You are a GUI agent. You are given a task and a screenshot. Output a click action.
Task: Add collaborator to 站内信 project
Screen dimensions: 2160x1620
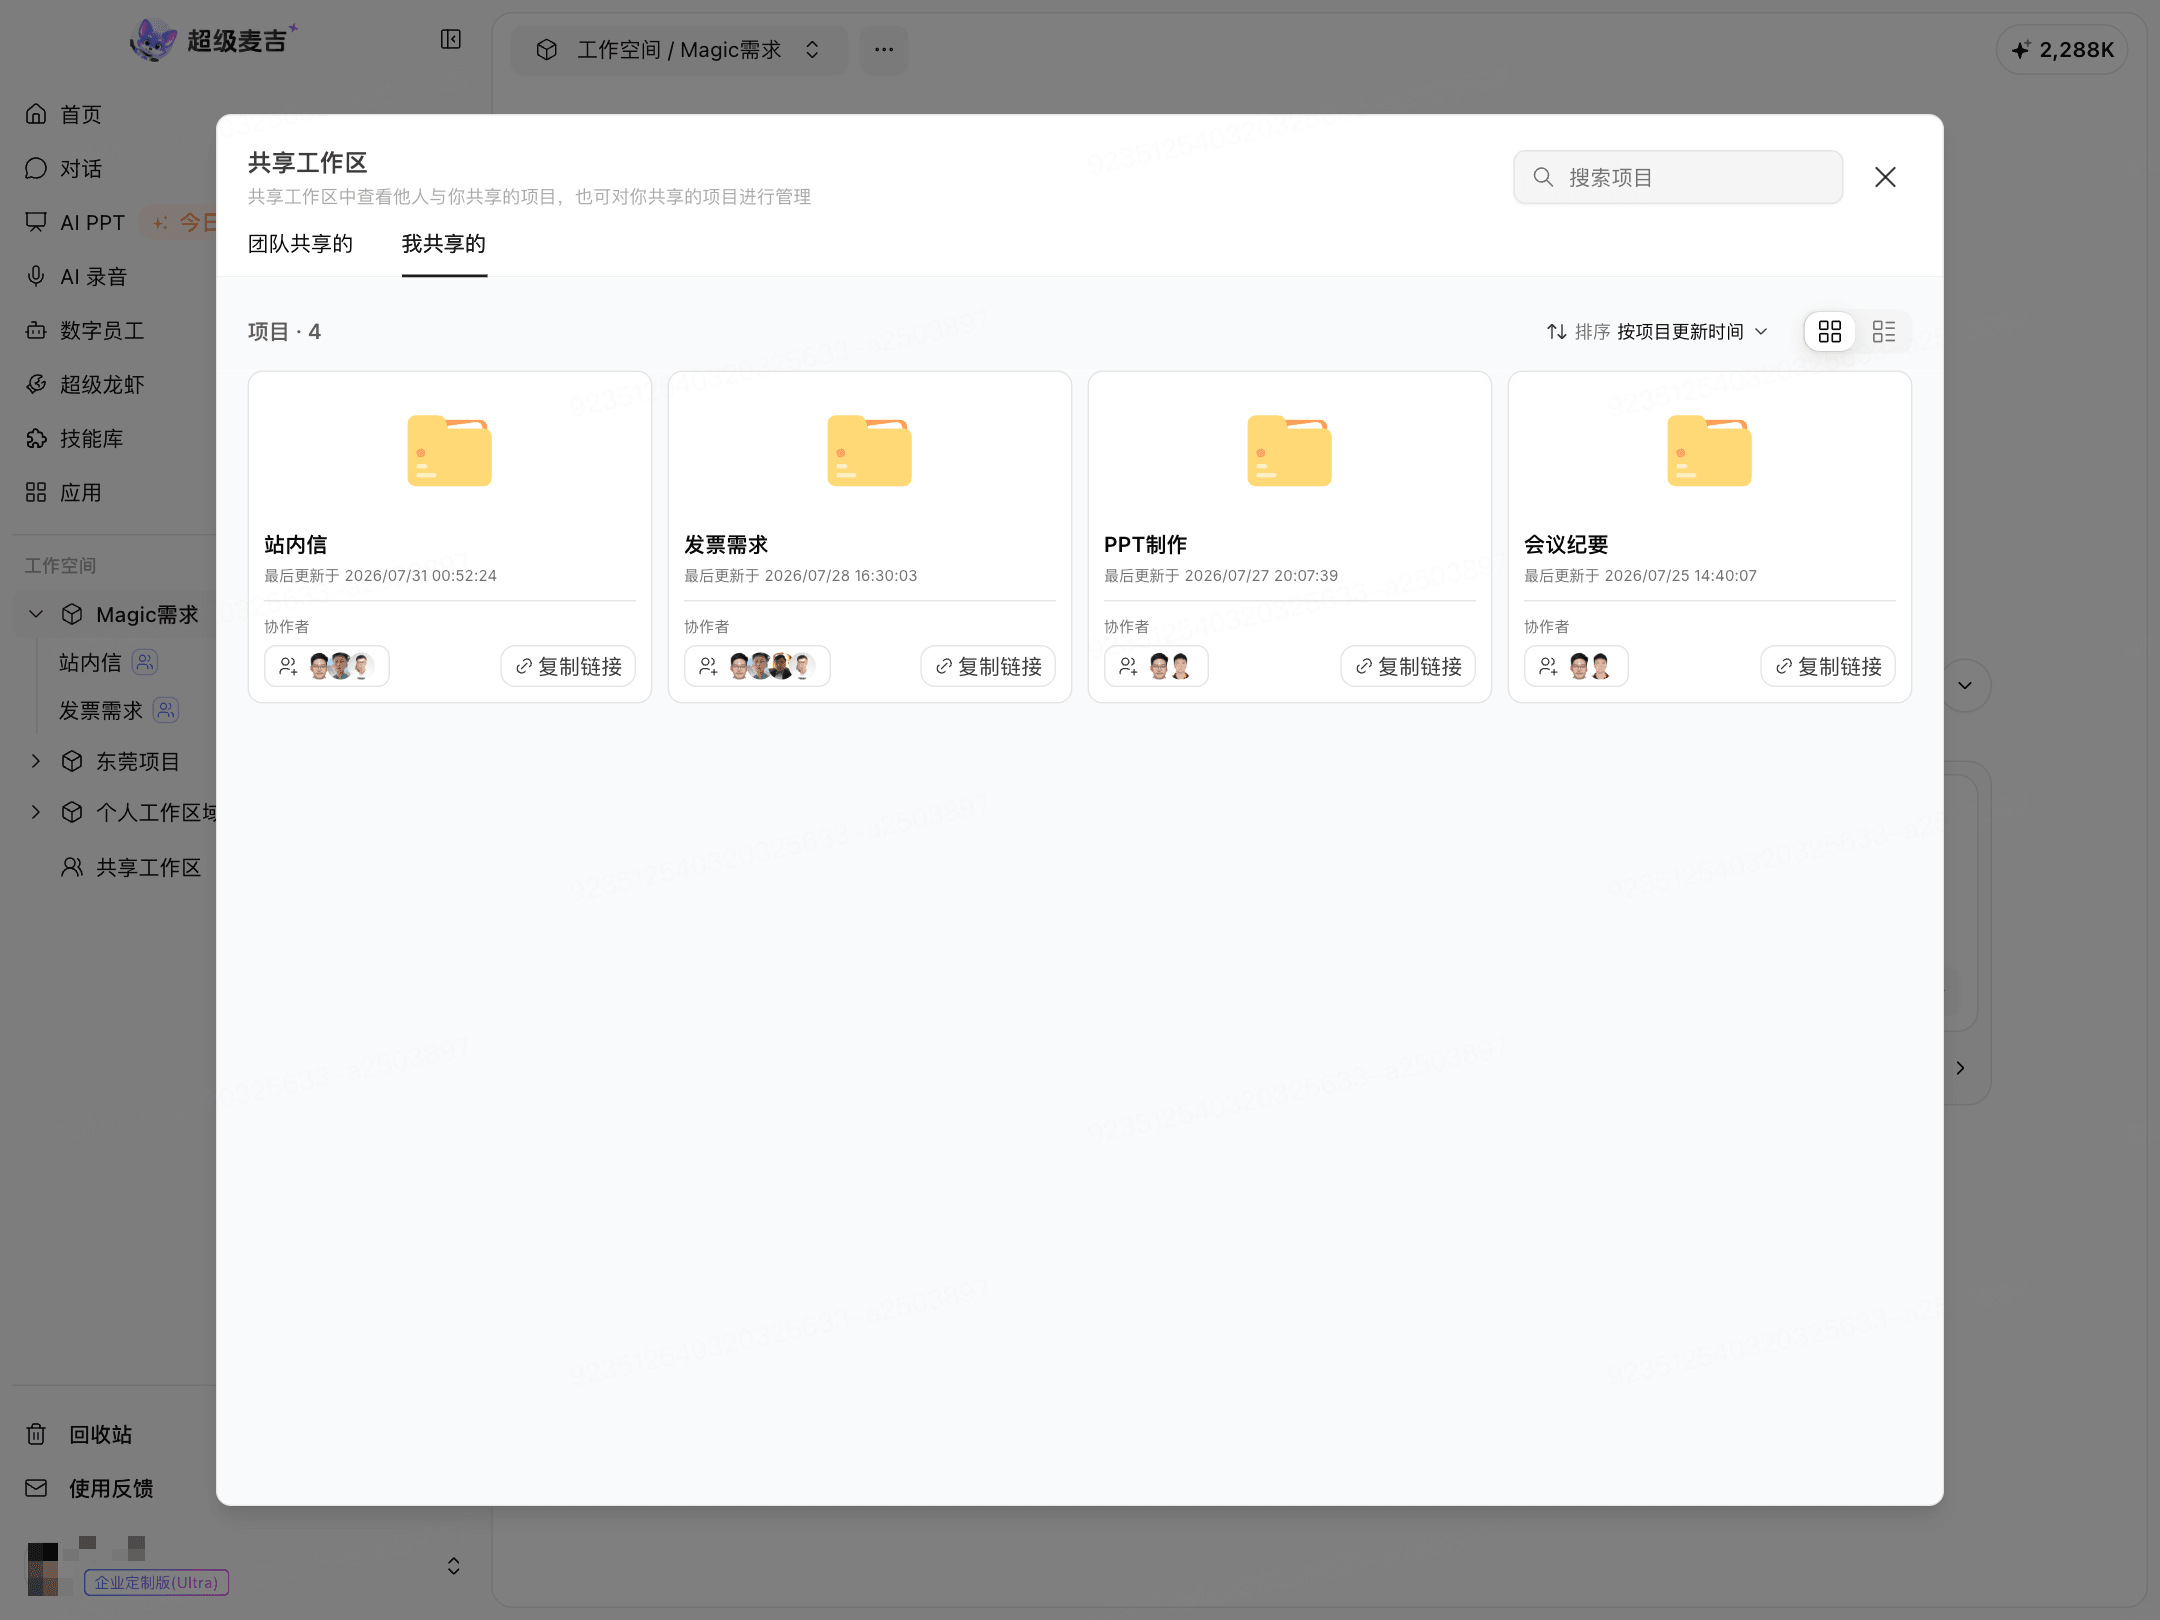pos(288,666)
